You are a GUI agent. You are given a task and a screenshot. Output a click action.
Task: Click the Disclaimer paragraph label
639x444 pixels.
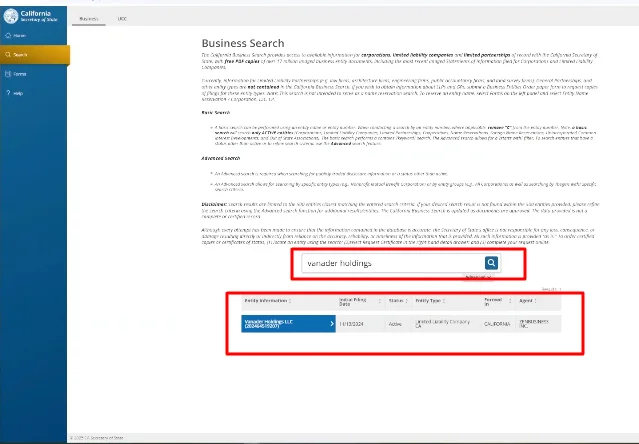pos(214,204)
